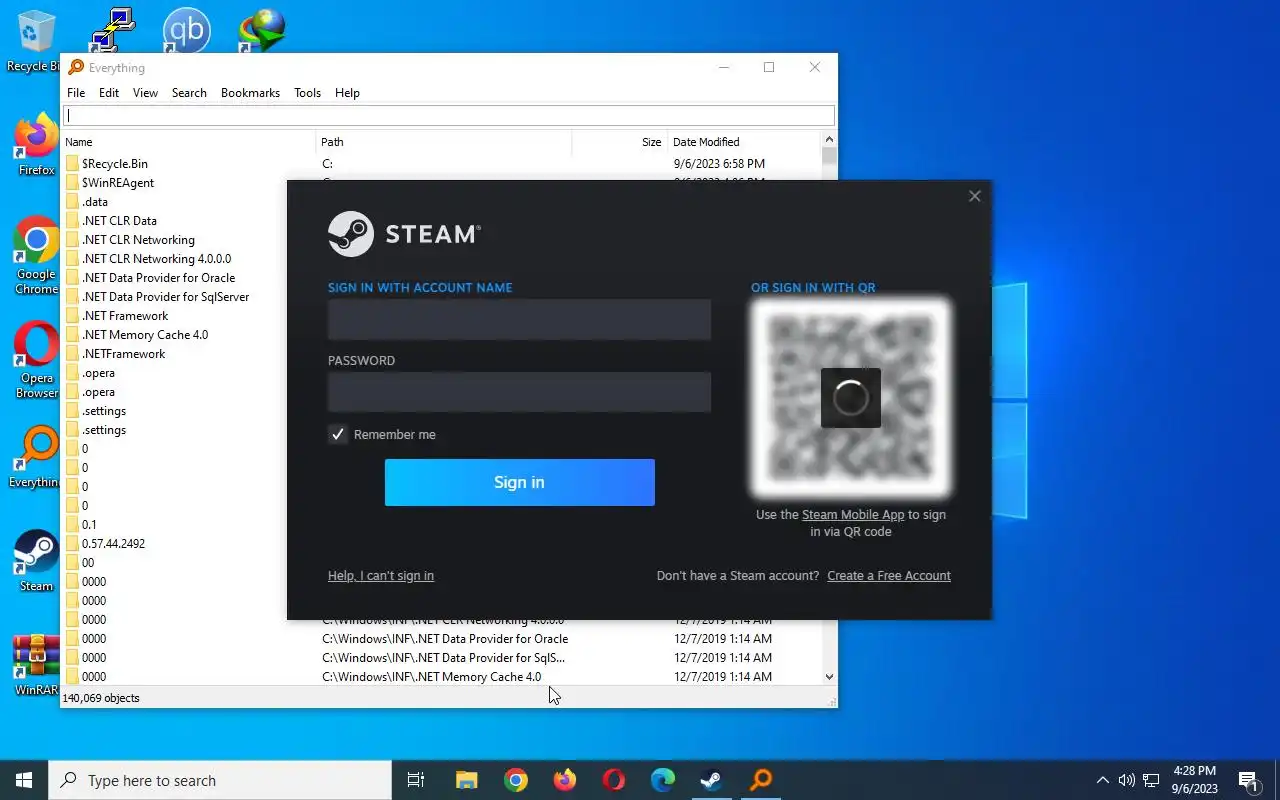Select the .data folder row
1280x800 pixels.
point(95,202)
